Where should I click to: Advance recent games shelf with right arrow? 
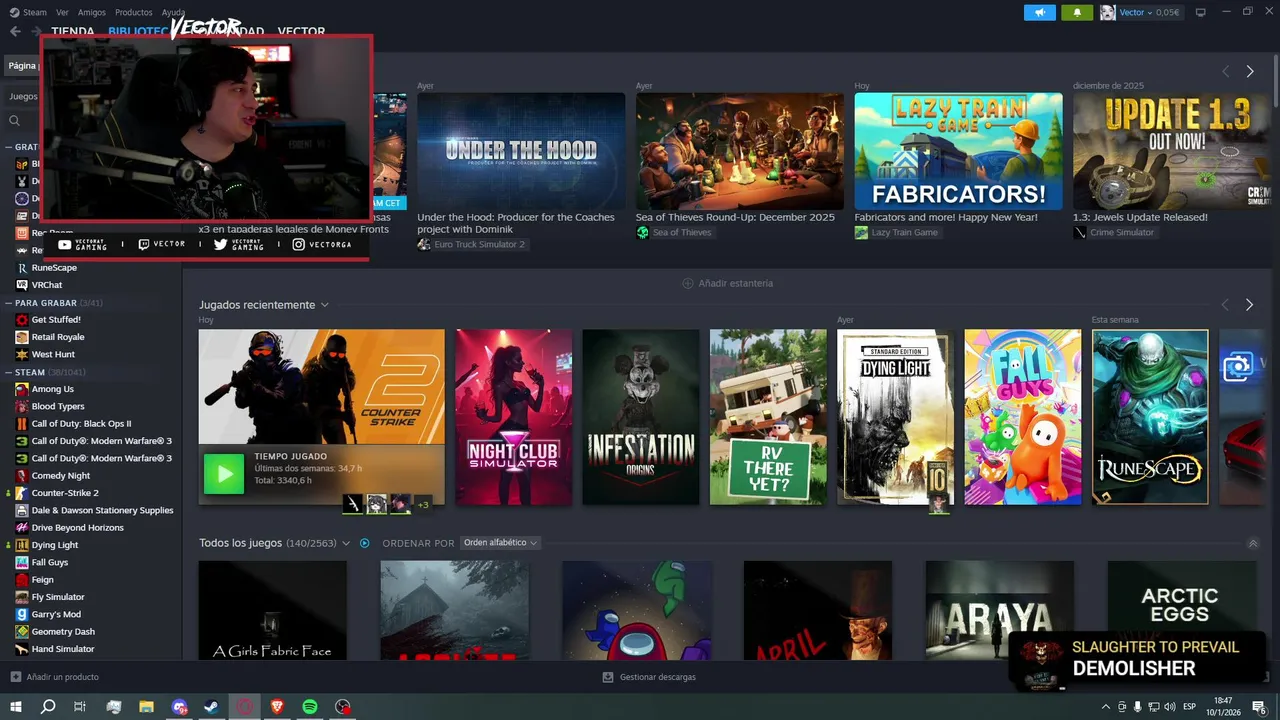(1249, 304)
